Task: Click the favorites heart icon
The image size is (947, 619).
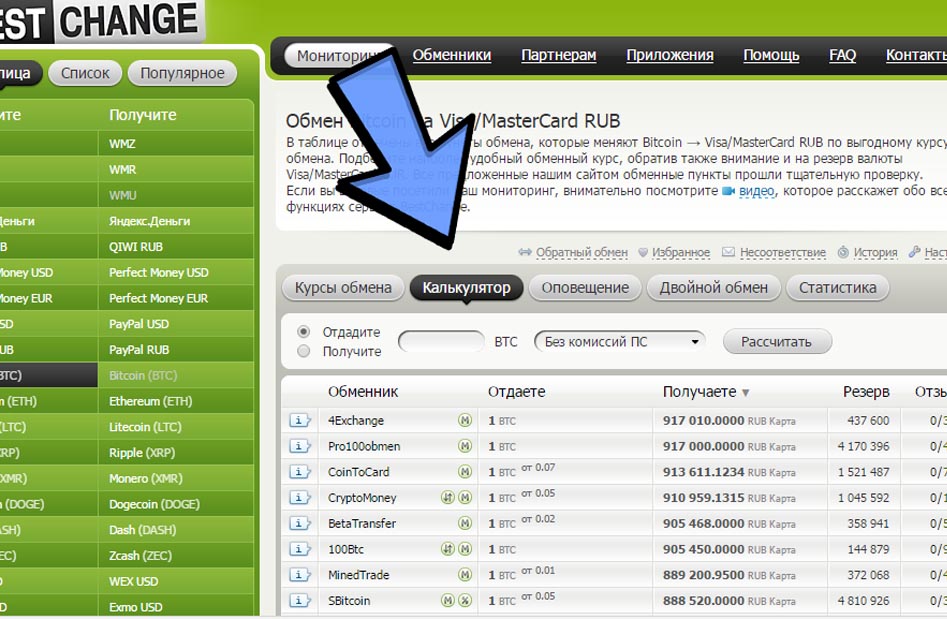Action: click(643, 252)
